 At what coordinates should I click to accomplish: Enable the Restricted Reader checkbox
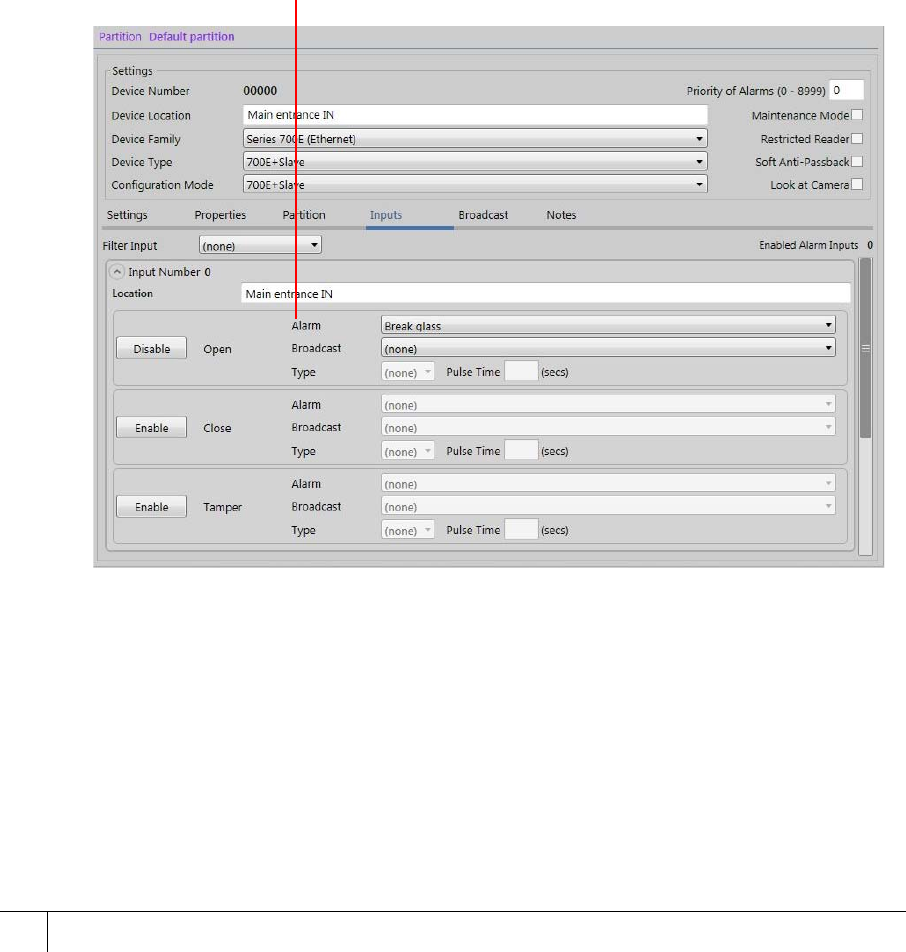[x=857, y=138]
